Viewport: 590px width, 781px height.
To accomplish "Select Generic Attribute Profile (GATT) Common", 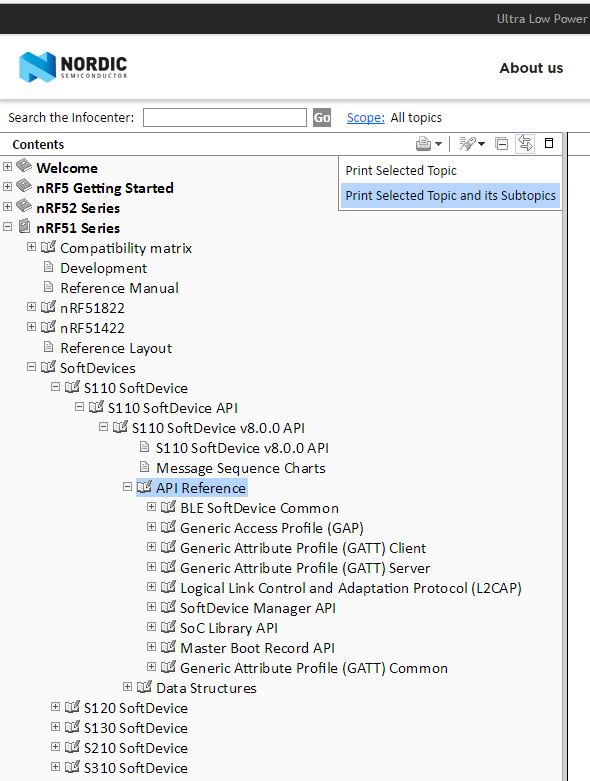I will [x=314, y=668].
